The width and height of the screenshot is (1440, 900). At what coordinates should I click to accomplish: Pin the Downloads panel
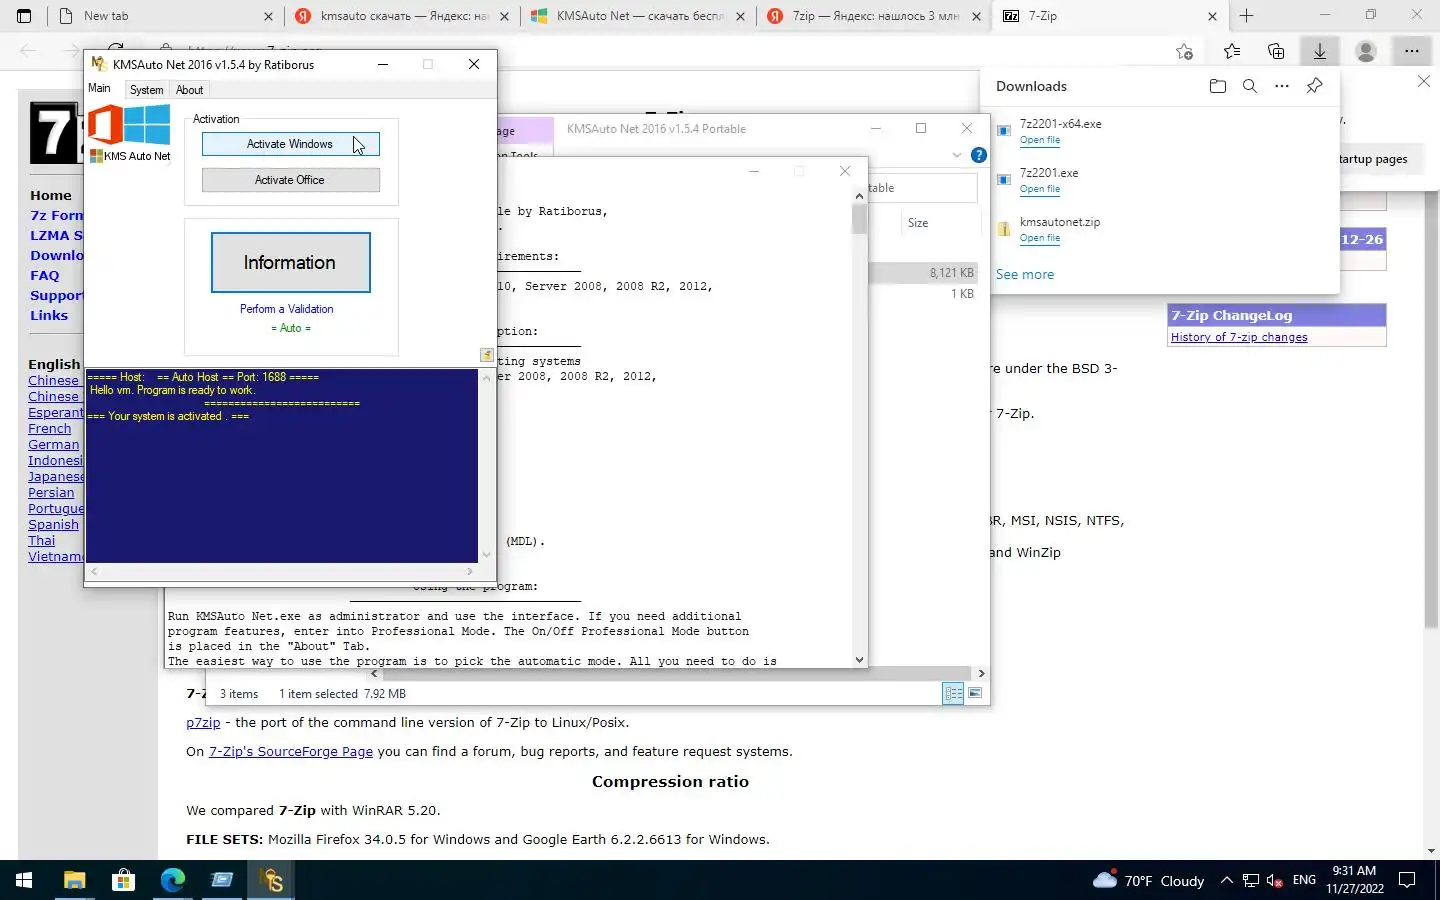[1315, 86]
